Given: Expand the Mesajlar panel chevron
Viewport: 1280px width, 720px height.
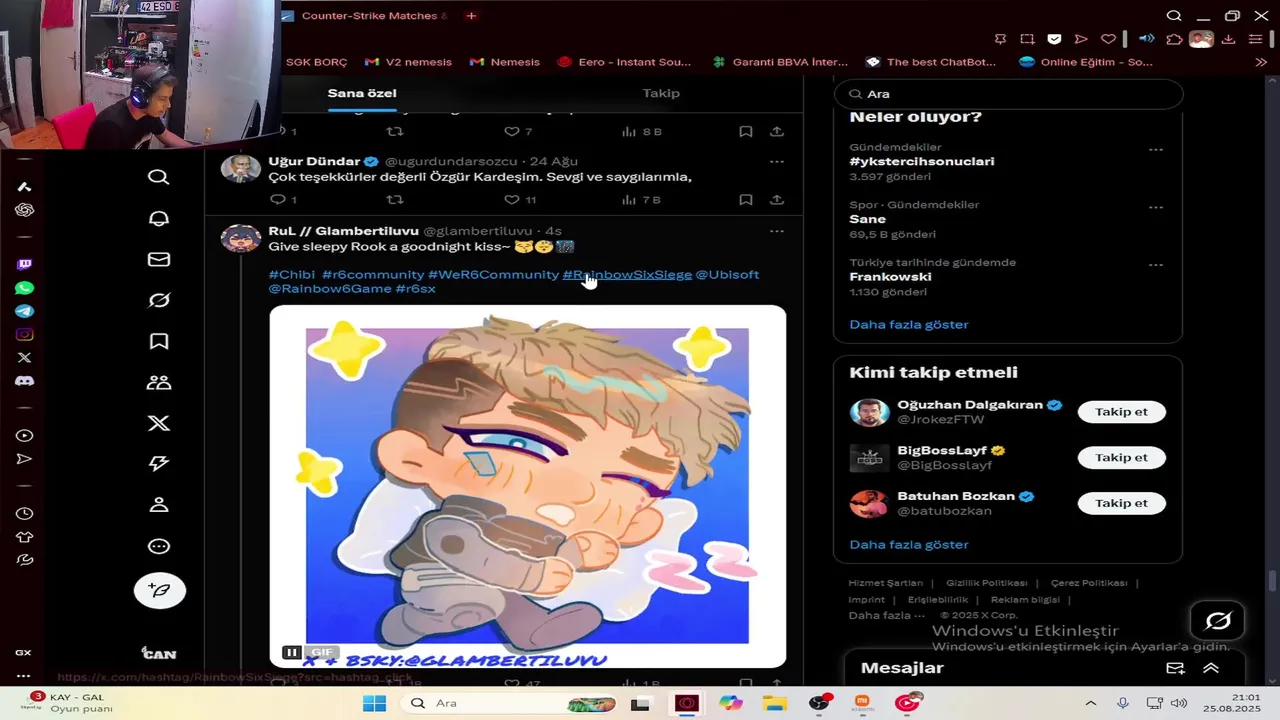Looking at the screenshot, I should [1211, 668].
